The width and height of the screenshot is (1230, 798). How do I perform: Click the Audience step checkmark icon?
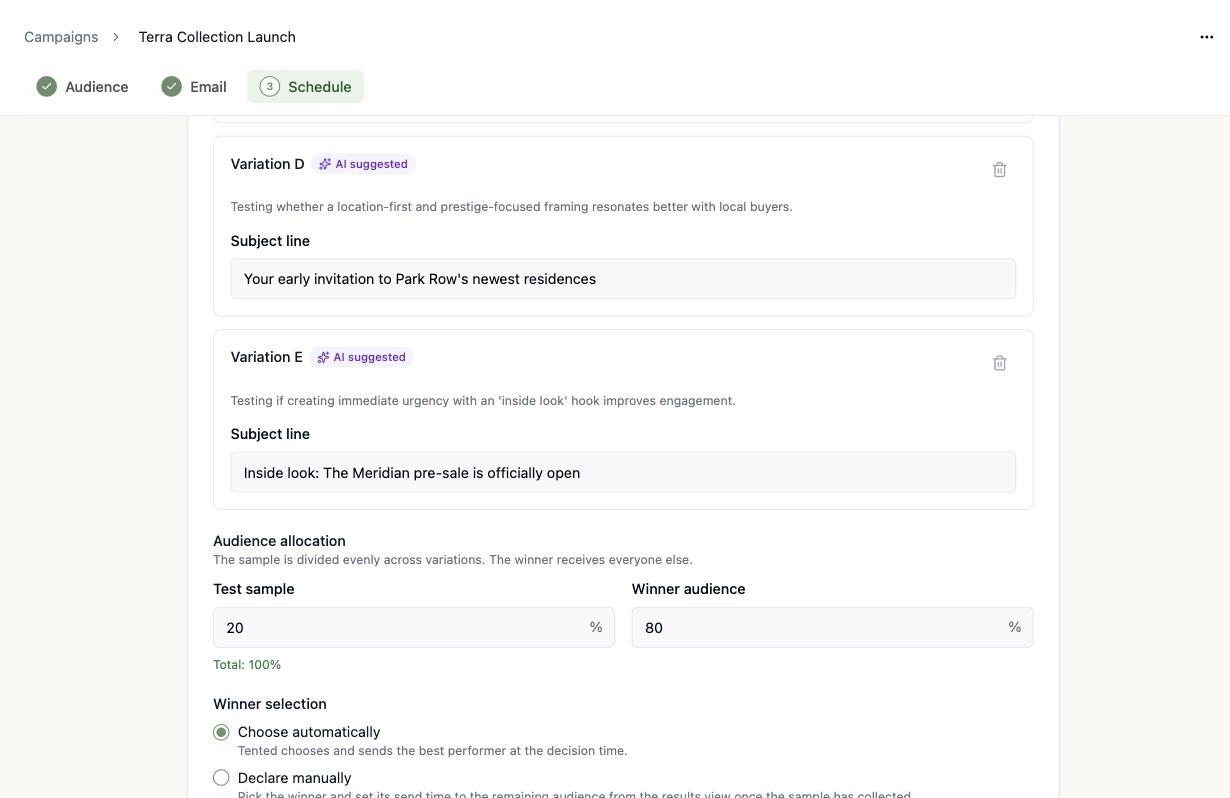point(46,86)
